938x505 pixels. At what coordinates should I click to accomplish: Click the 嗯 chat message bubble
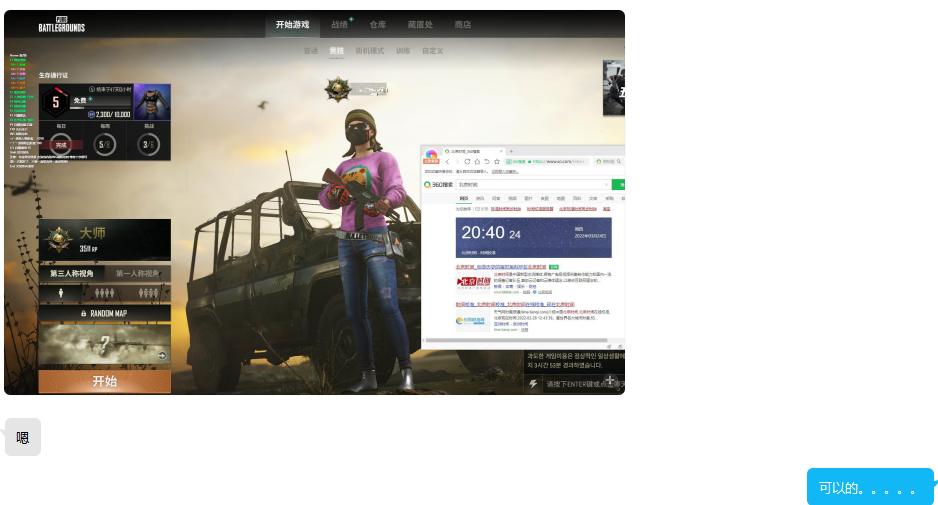coord(23,437)
